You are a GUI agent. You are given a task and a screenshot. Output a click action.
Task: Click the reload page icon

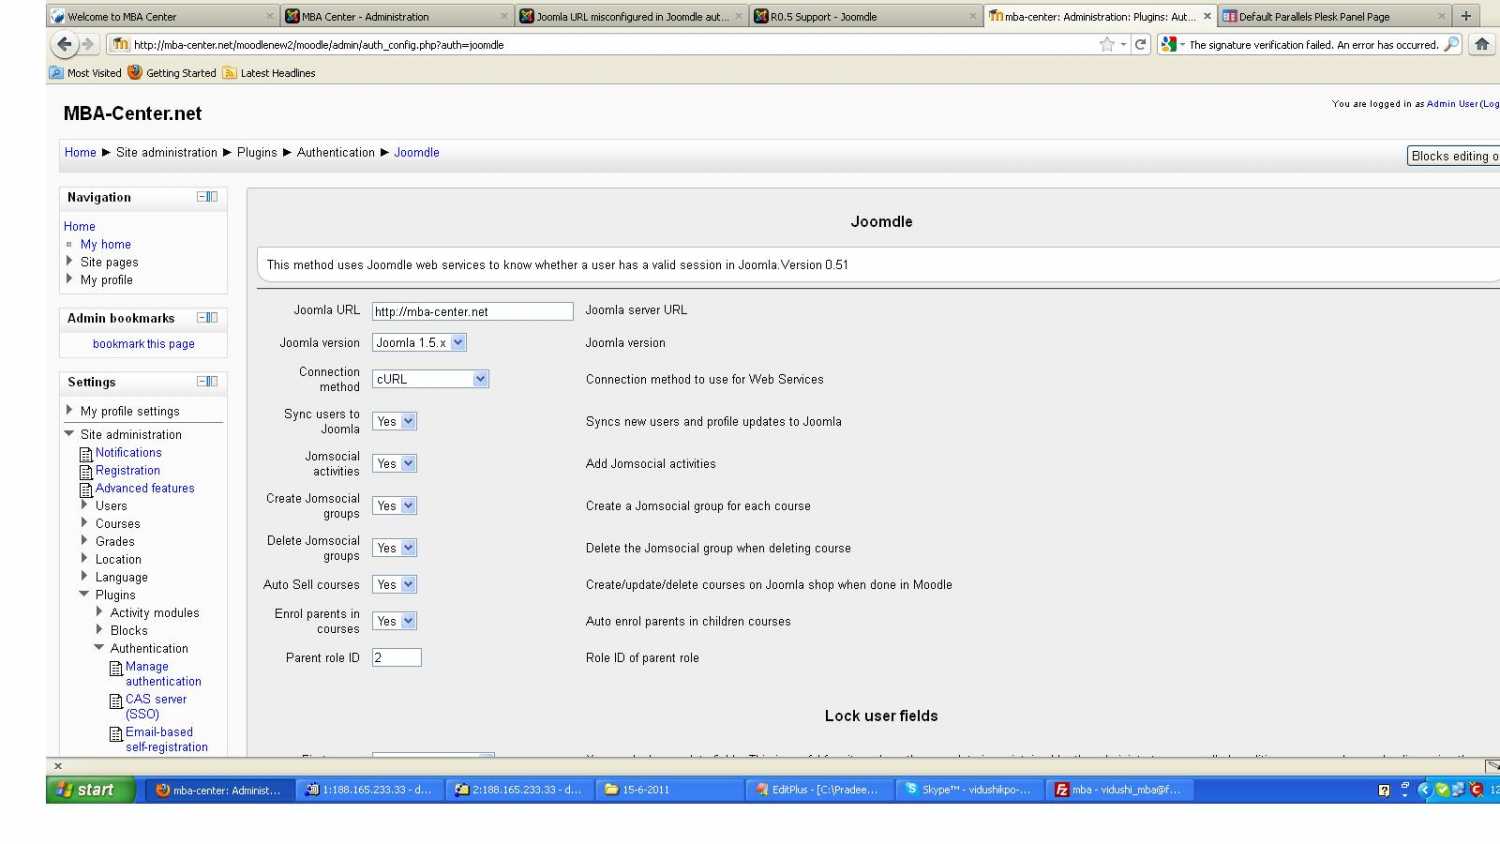point(1140,44)
